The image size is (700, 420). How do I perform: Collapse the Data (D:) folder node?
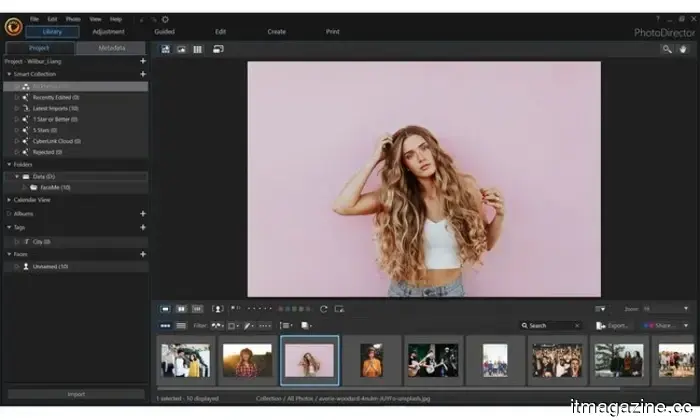point(17,176)
